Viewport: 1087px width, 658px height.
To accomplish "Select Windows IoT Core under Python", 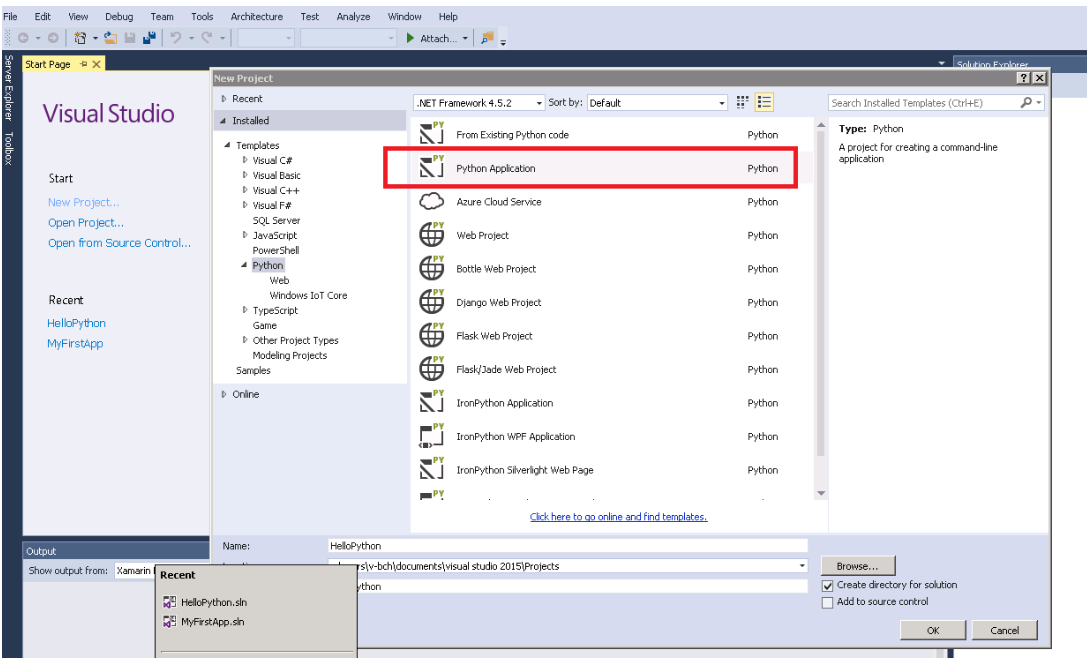I will point(308,295).
